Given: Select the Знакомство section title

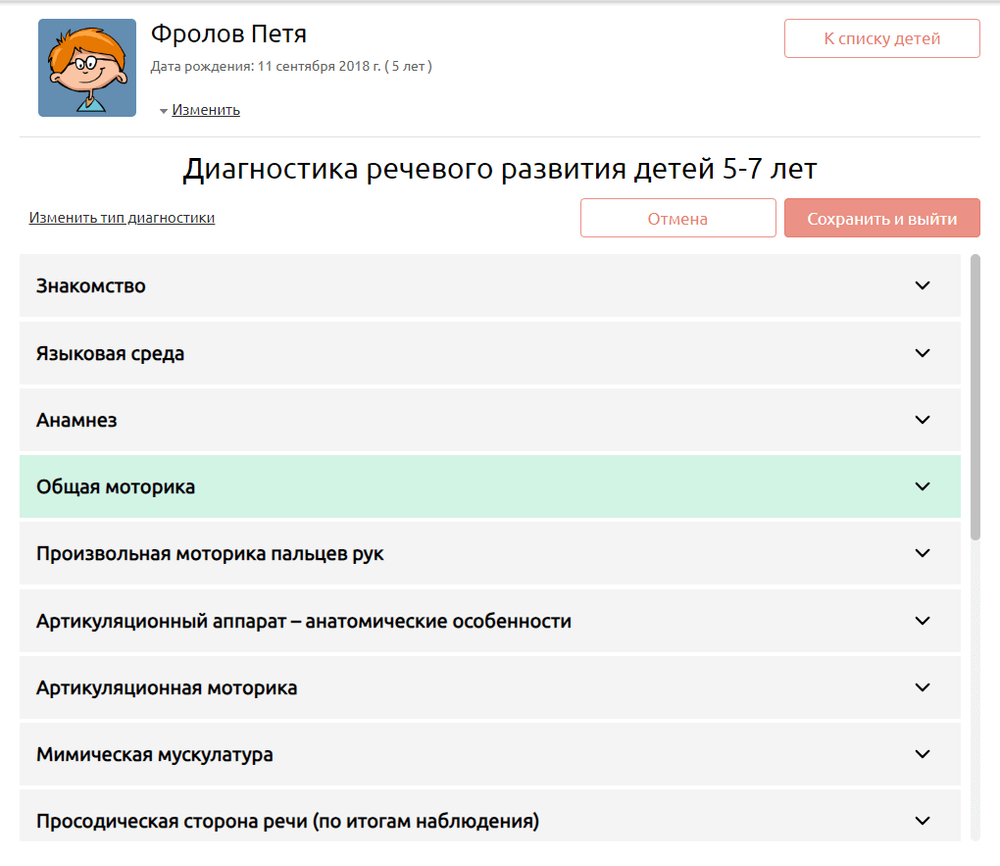Looking at the screenshot, I should [91, 286].
